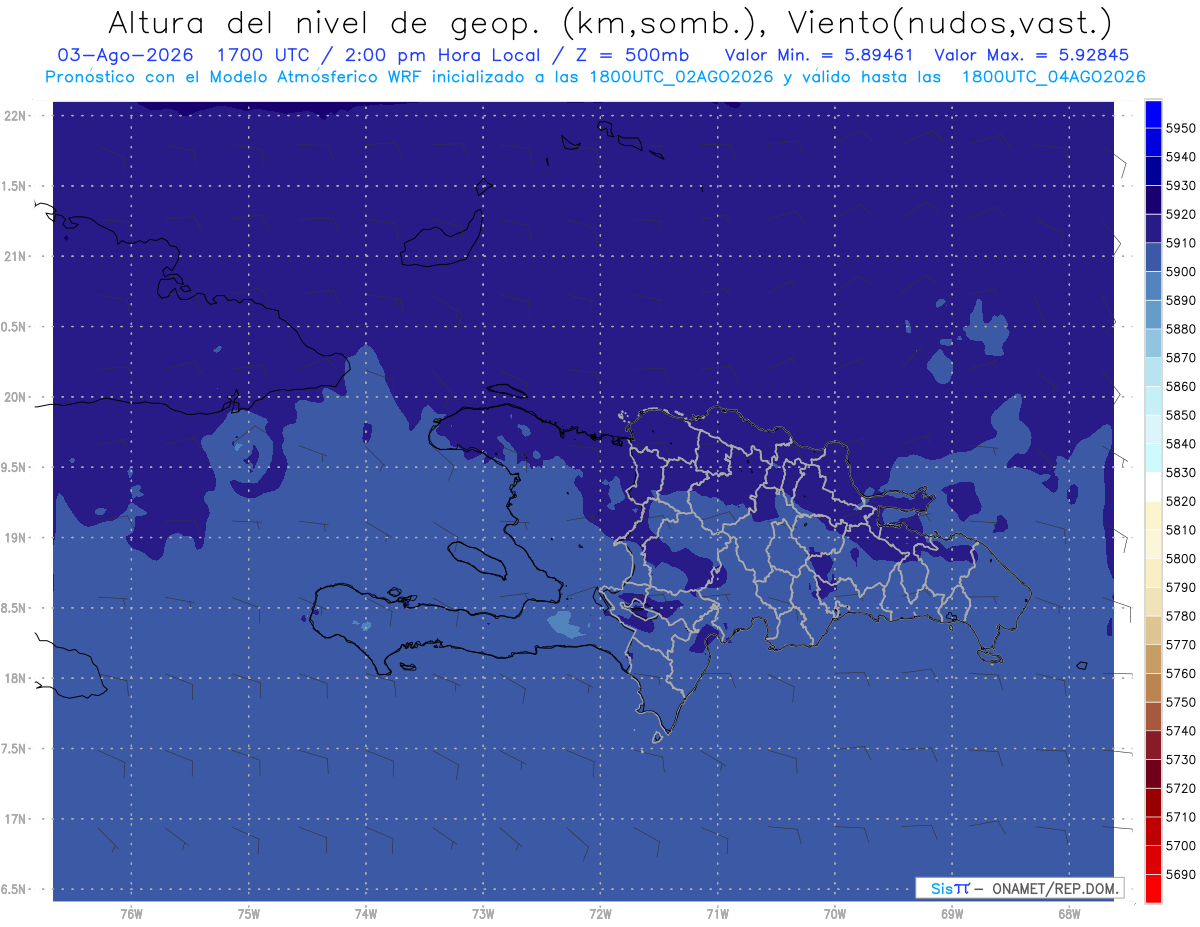Click the '22N' latitude label
1200x927 pixels.
click(17, 116)
